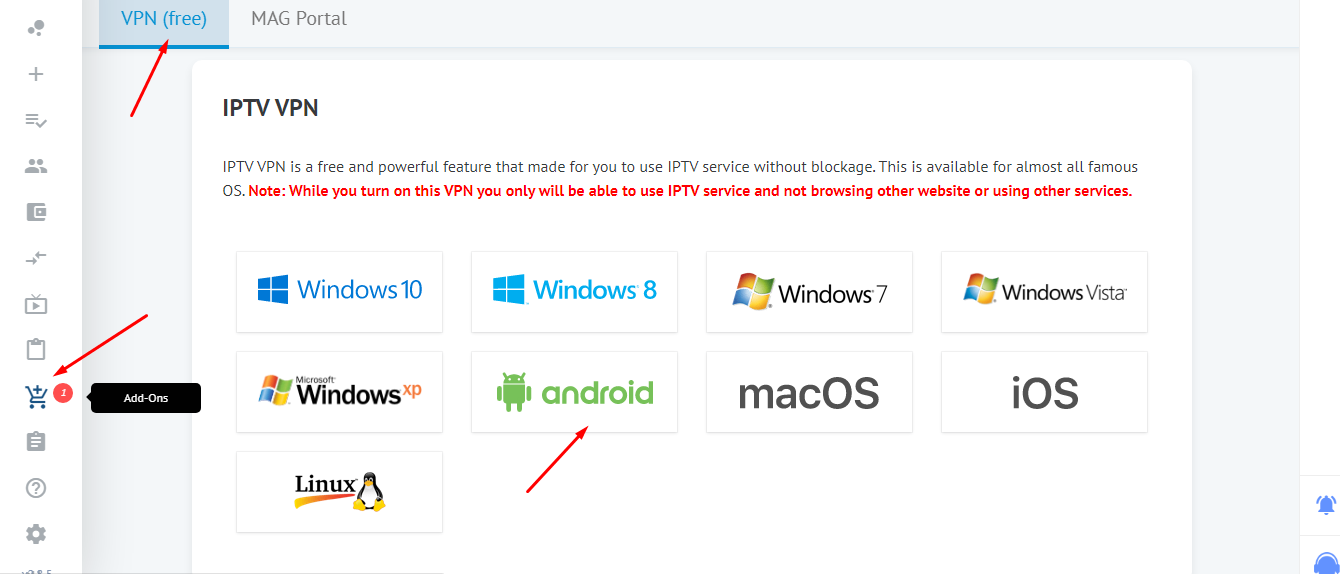Open the users group icon in sidebar
Screen dimensions: 1340x574
(x=36, y=166)
